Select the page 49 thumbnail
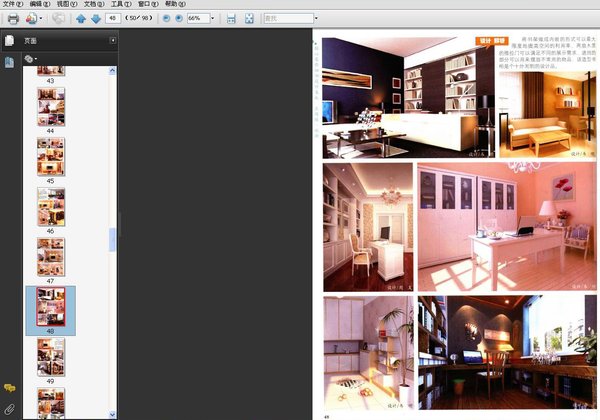The height and width of the screenshot is (420, 600). [x=51, y=357]
